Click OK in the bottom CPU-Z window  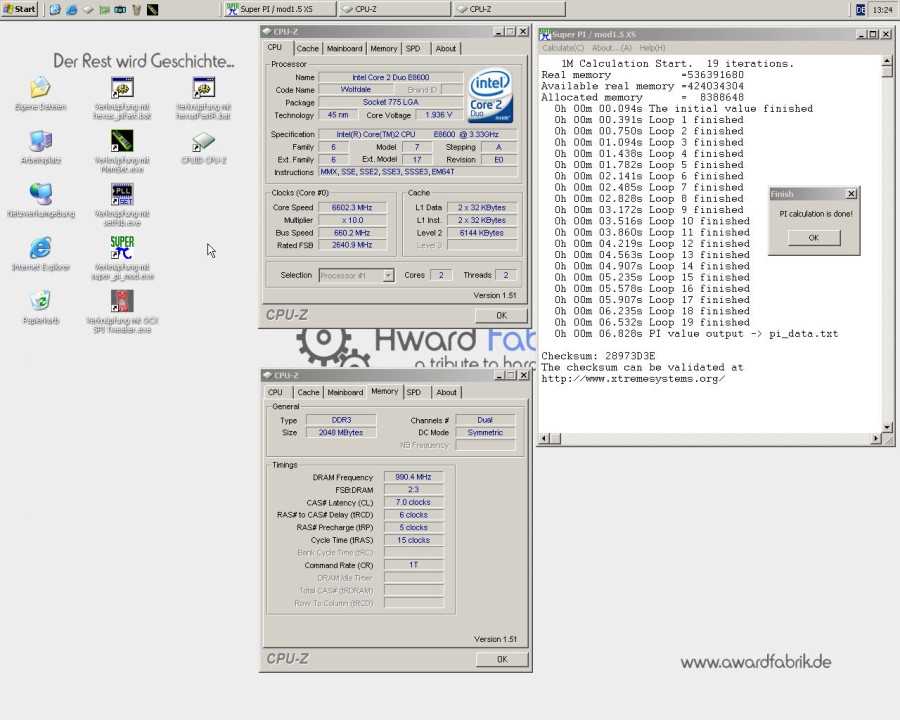(x=502, y=659)
